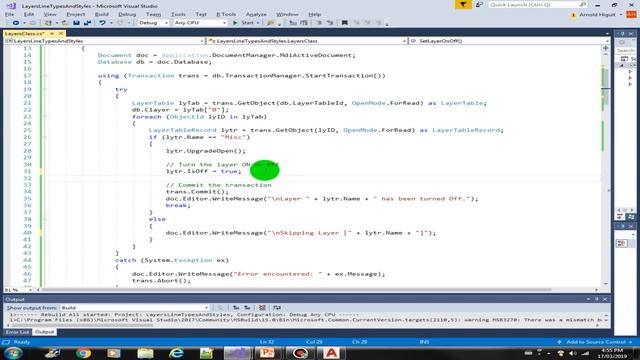
Task: Toggle pin on LayersClass.cs tab
Action: 52,33
